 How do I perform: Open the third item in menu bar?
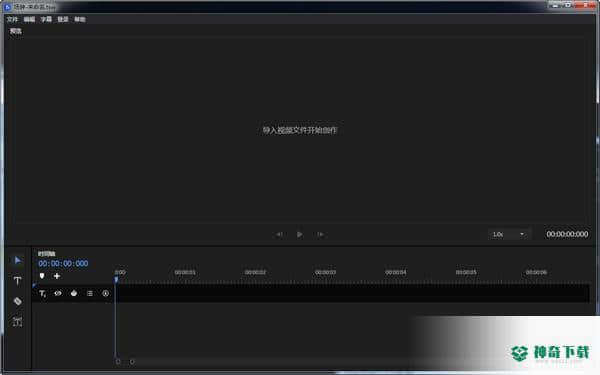tap(46, 19)
